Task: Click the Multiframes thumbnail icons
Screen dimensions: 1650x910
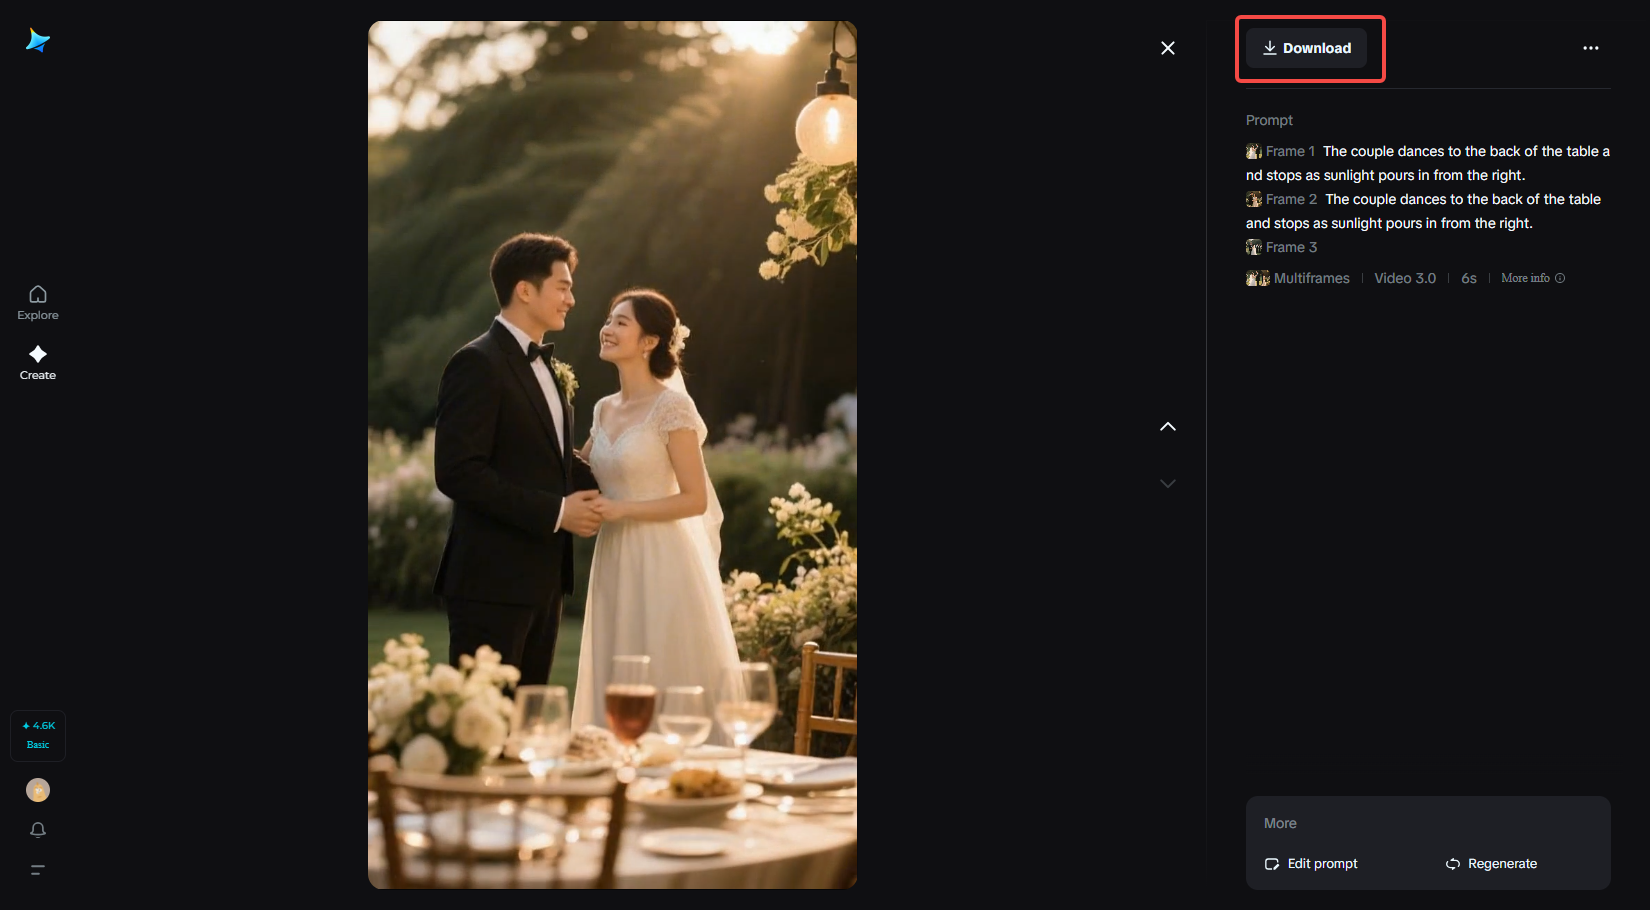Action: tap(1257, 278)
